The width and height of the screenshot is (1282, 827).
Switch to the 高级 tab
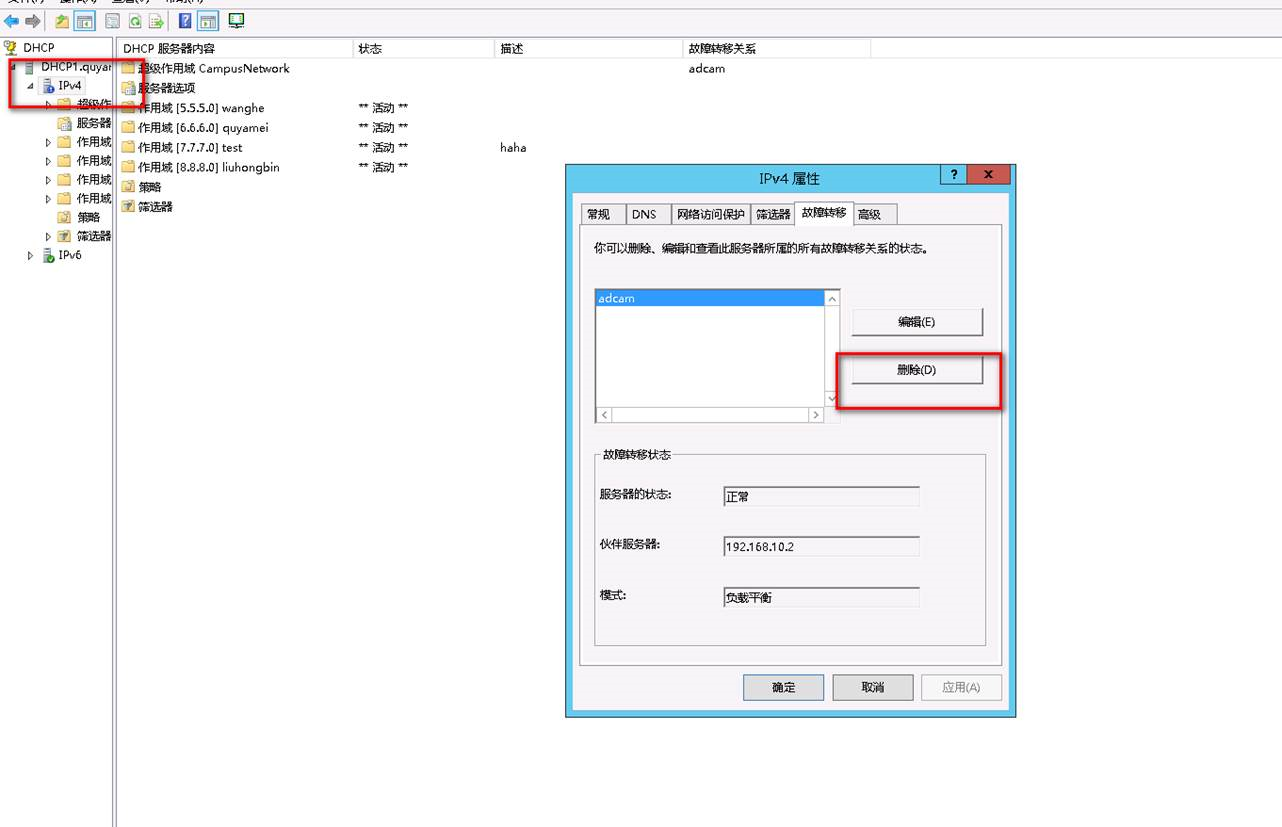(869, 214)
